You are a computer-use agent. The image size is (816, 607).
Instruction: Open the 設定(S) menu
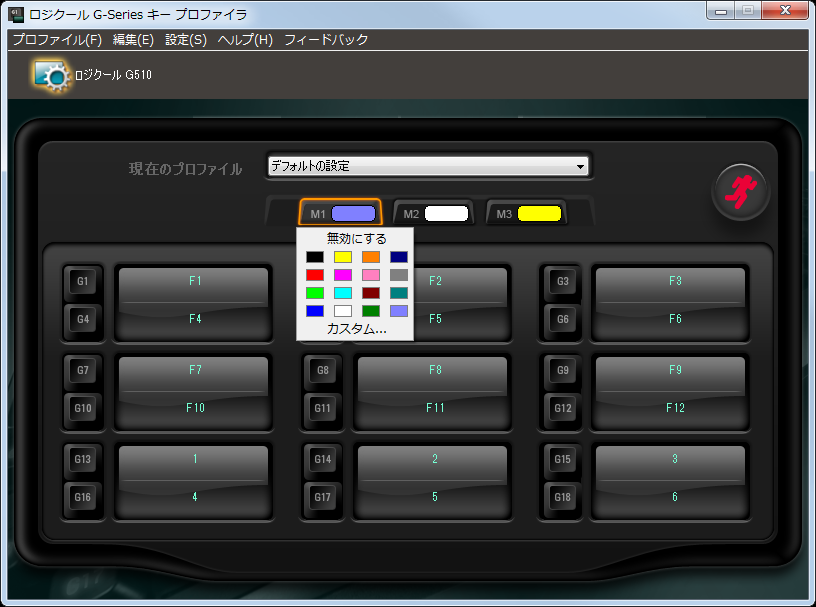click(x=186, y=40)
